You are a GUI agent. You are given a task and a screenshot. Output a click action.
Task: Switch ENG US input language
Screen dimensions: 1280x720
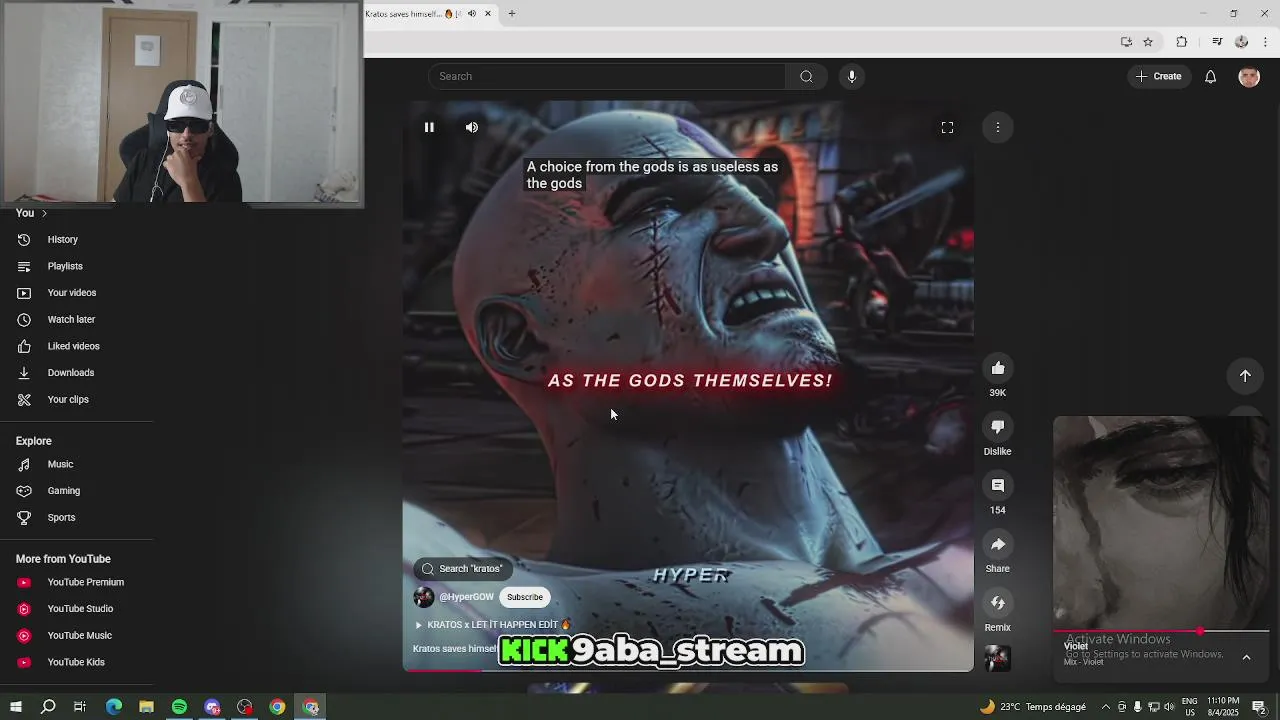pos(1190,707)
